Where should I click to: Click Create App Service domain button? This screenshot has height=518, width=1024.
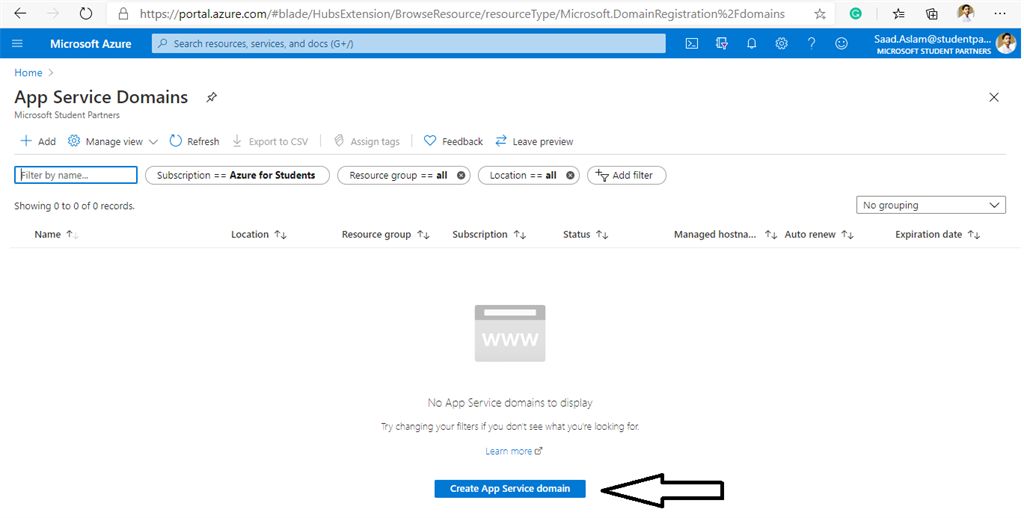tap(510, 489)
